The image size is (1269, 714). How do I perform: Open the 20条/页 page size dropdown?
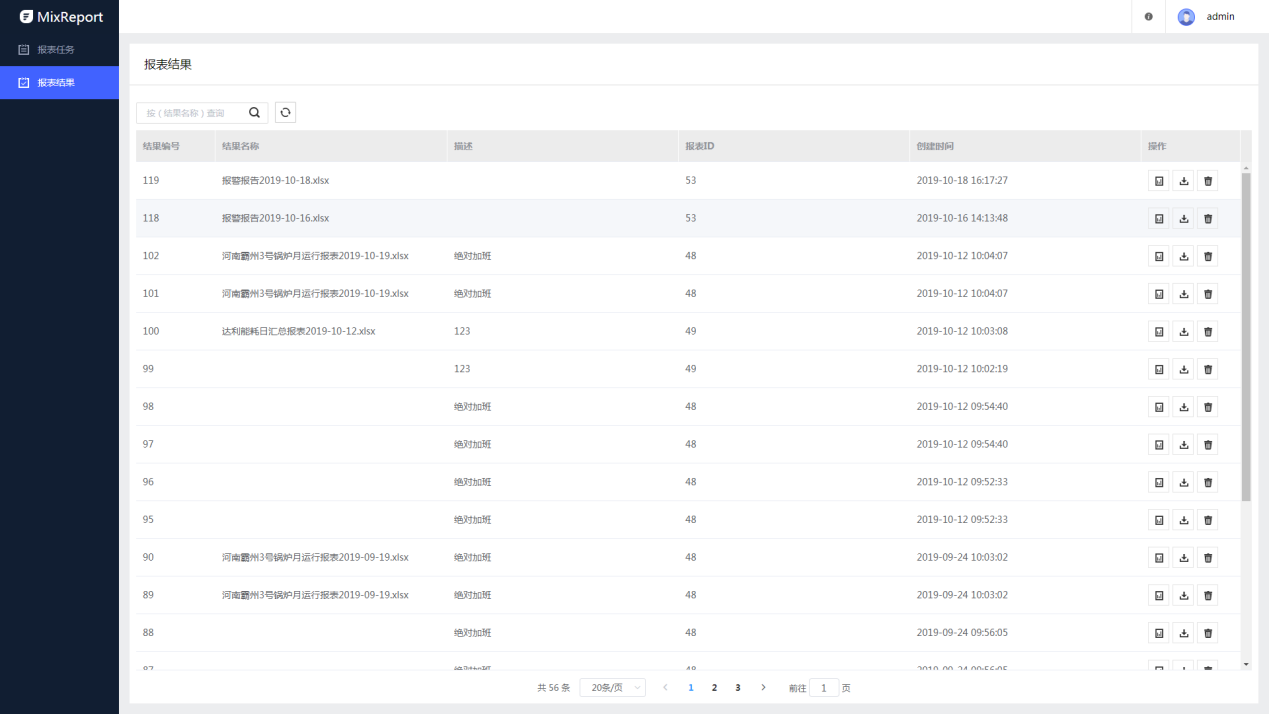tap(612, 688)
